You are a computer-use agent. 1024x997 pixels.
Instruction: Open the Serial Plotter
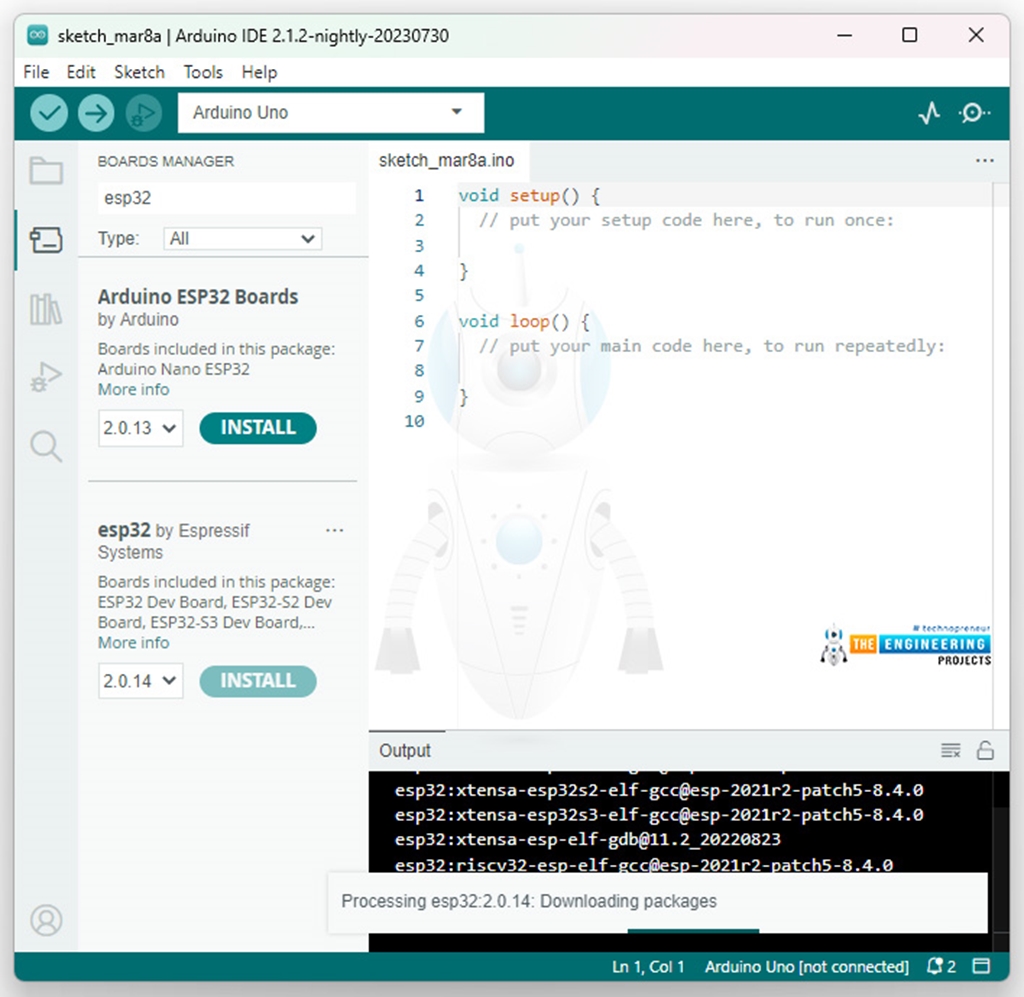tap(929, 113)
